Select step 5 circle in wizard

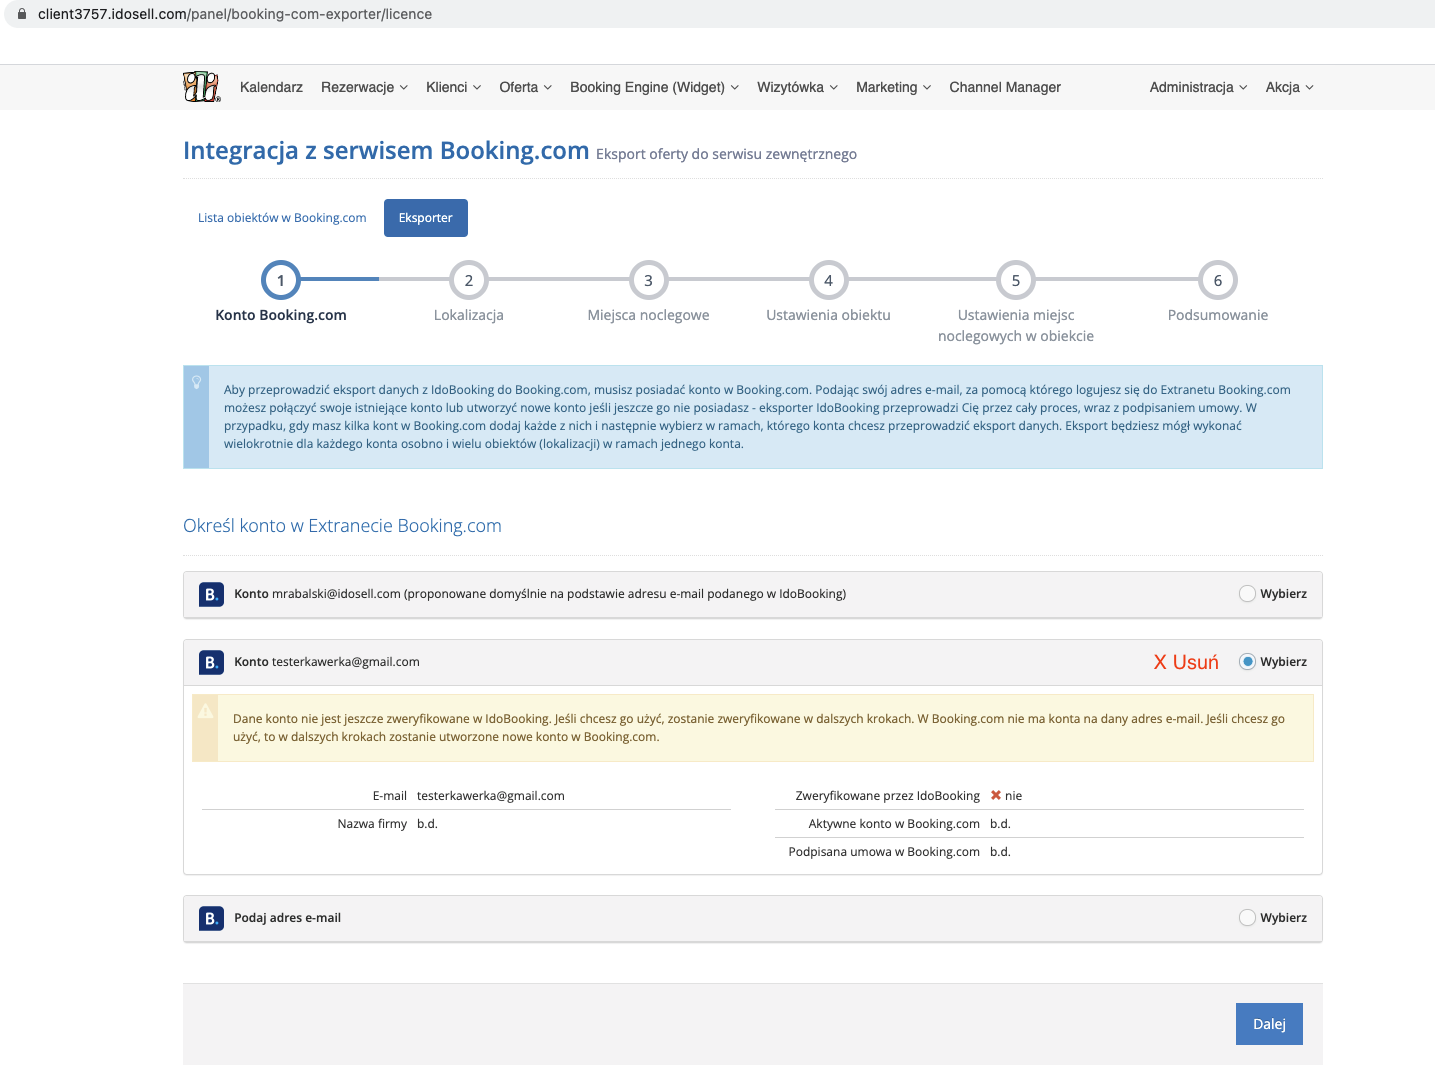1016,280
